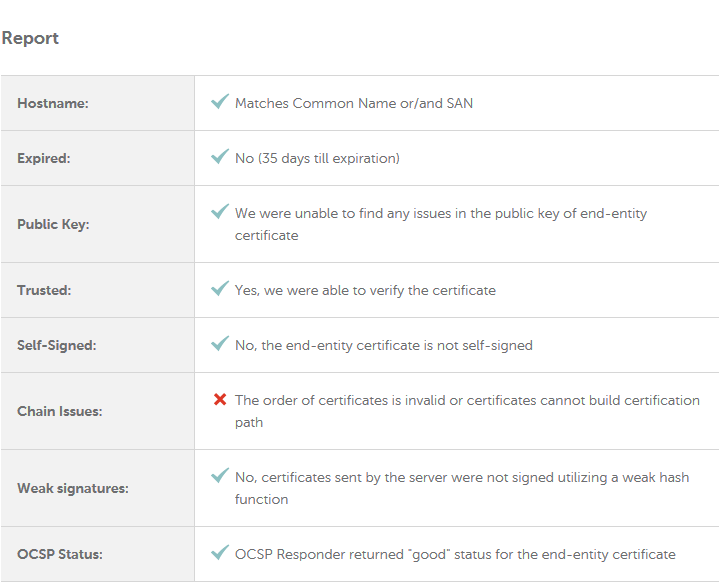
Task: Click the OCSP Status checkmark icon
Action: (220, 552)
